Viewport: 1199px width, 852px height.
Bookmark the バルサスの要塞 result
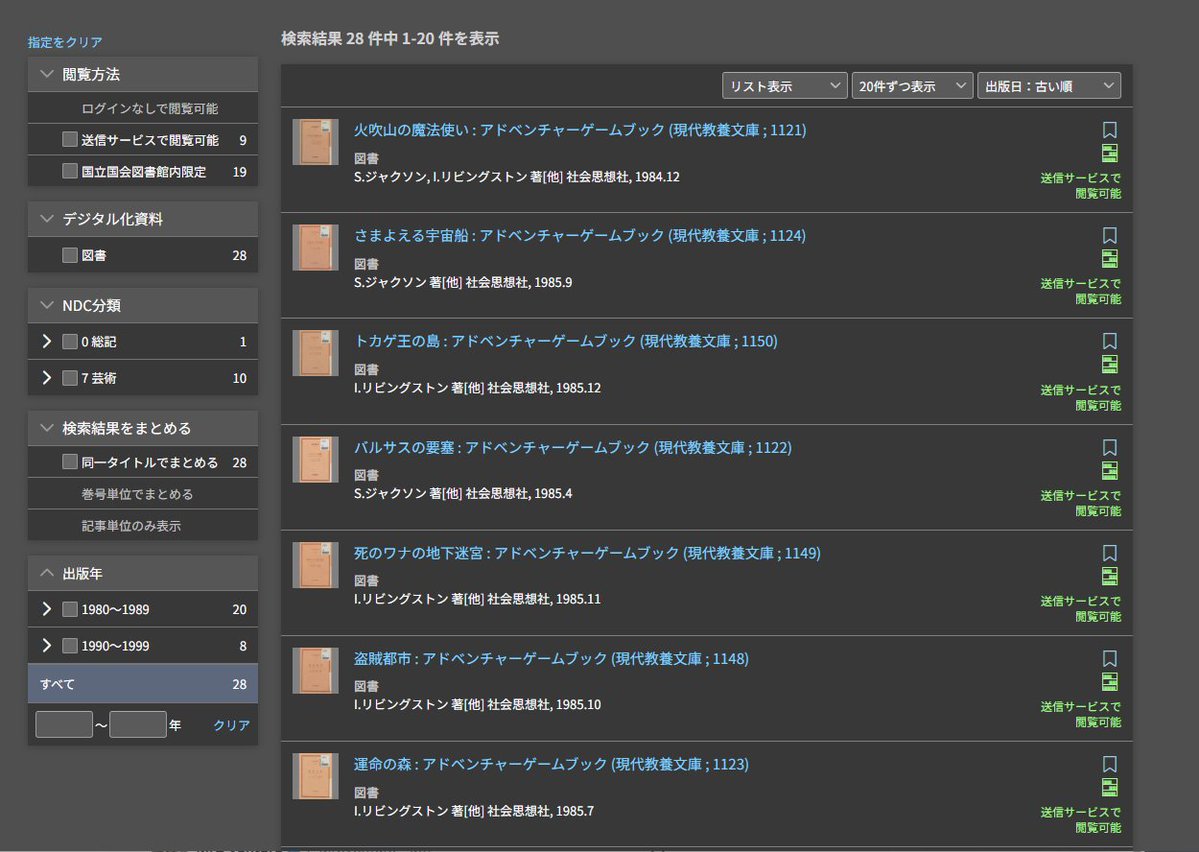(x=1110, y=447)
